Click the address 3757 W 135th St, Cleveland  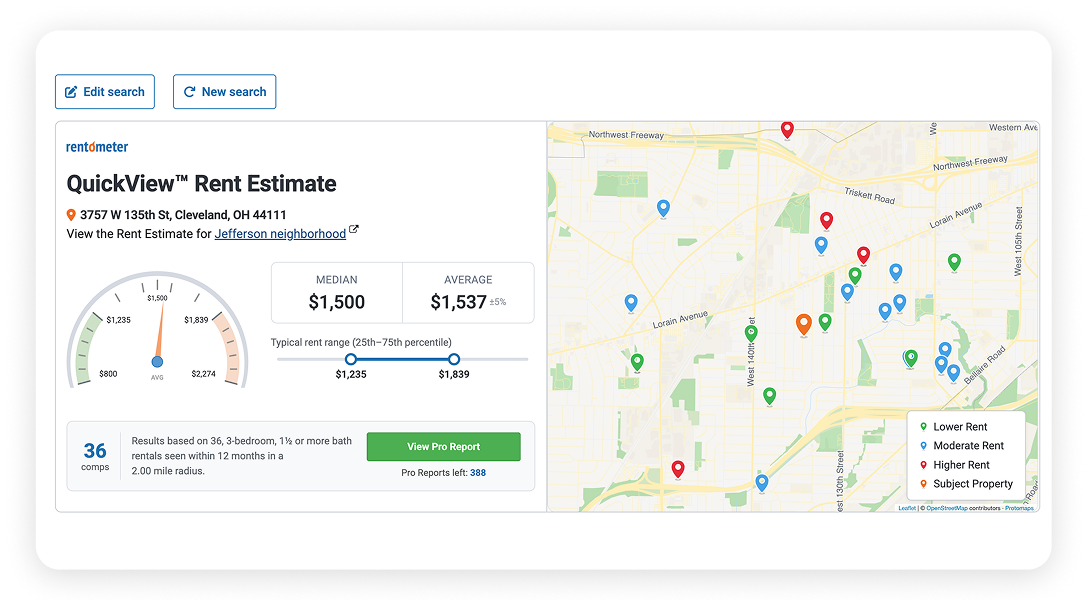pyautogui.click(x=183, y=215)
